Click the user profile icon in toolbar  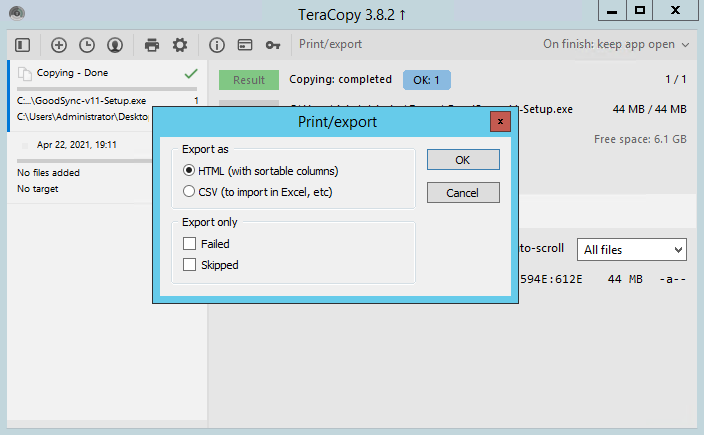coord(115,45)
